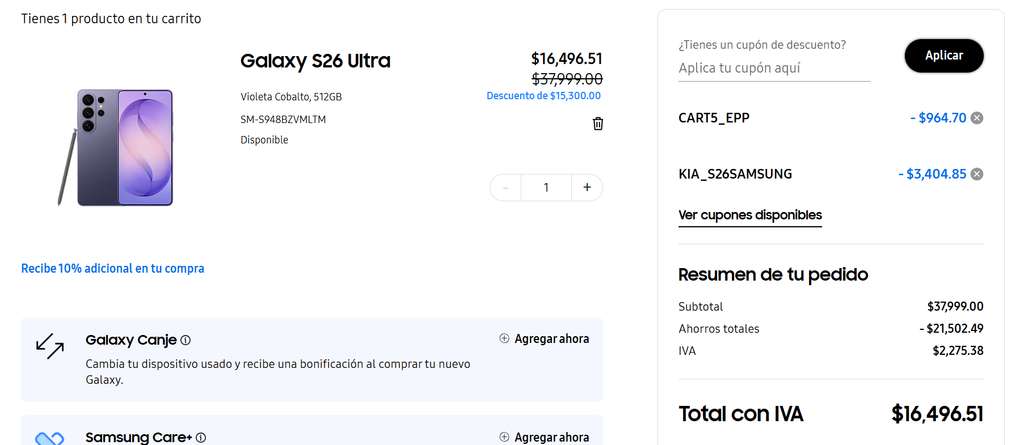The image size is (1024, 445).
Task: Focus the coupon code input field
Action: [774, 68]
